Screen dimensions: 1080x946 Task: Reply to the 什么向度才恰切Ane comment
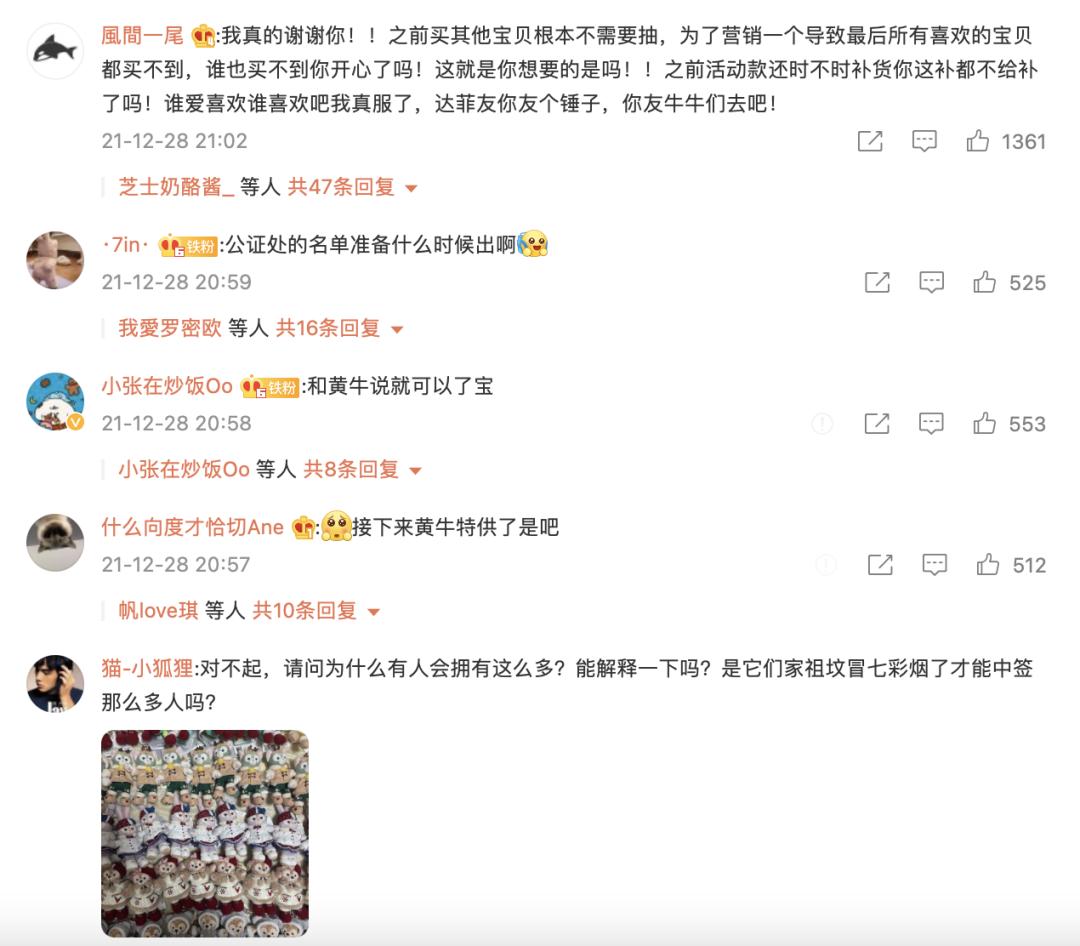point(935,565)
